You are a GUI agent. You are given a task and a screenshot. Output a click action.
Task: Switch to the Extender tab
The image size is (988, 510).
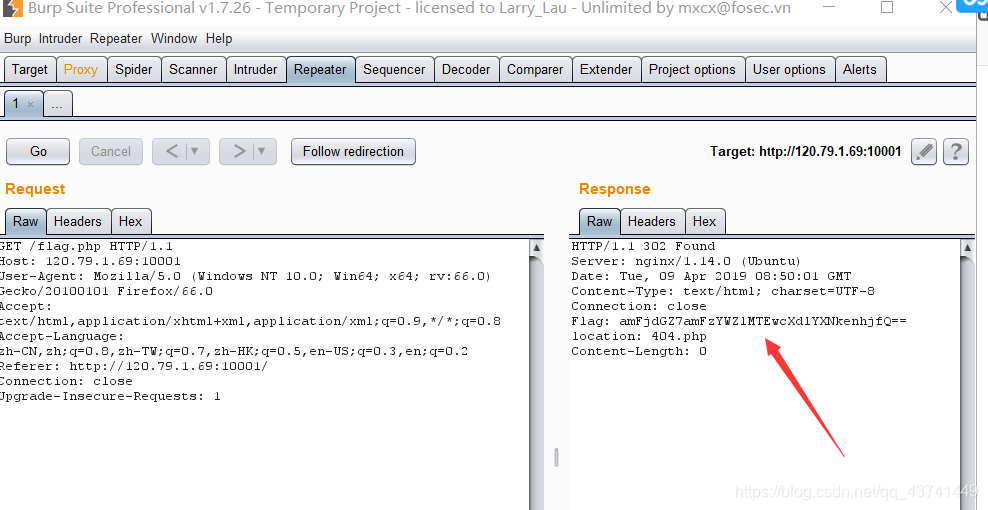tap(606, 69)
